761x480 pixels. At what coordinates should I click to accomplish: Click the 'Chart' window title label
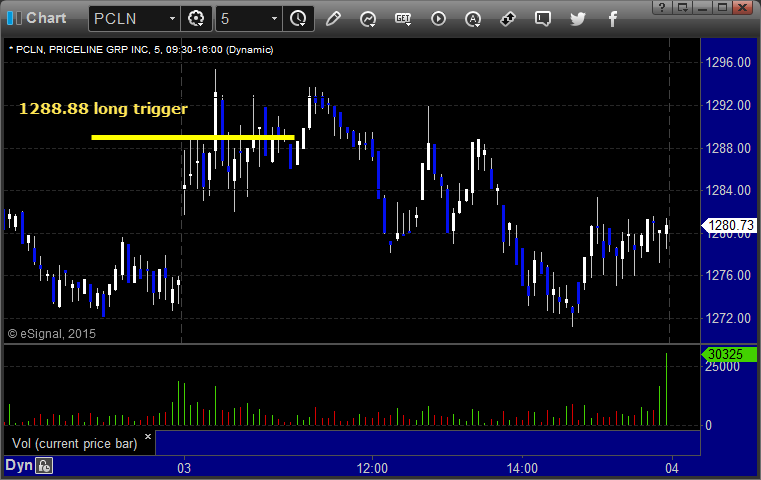[x=46, y=18]
